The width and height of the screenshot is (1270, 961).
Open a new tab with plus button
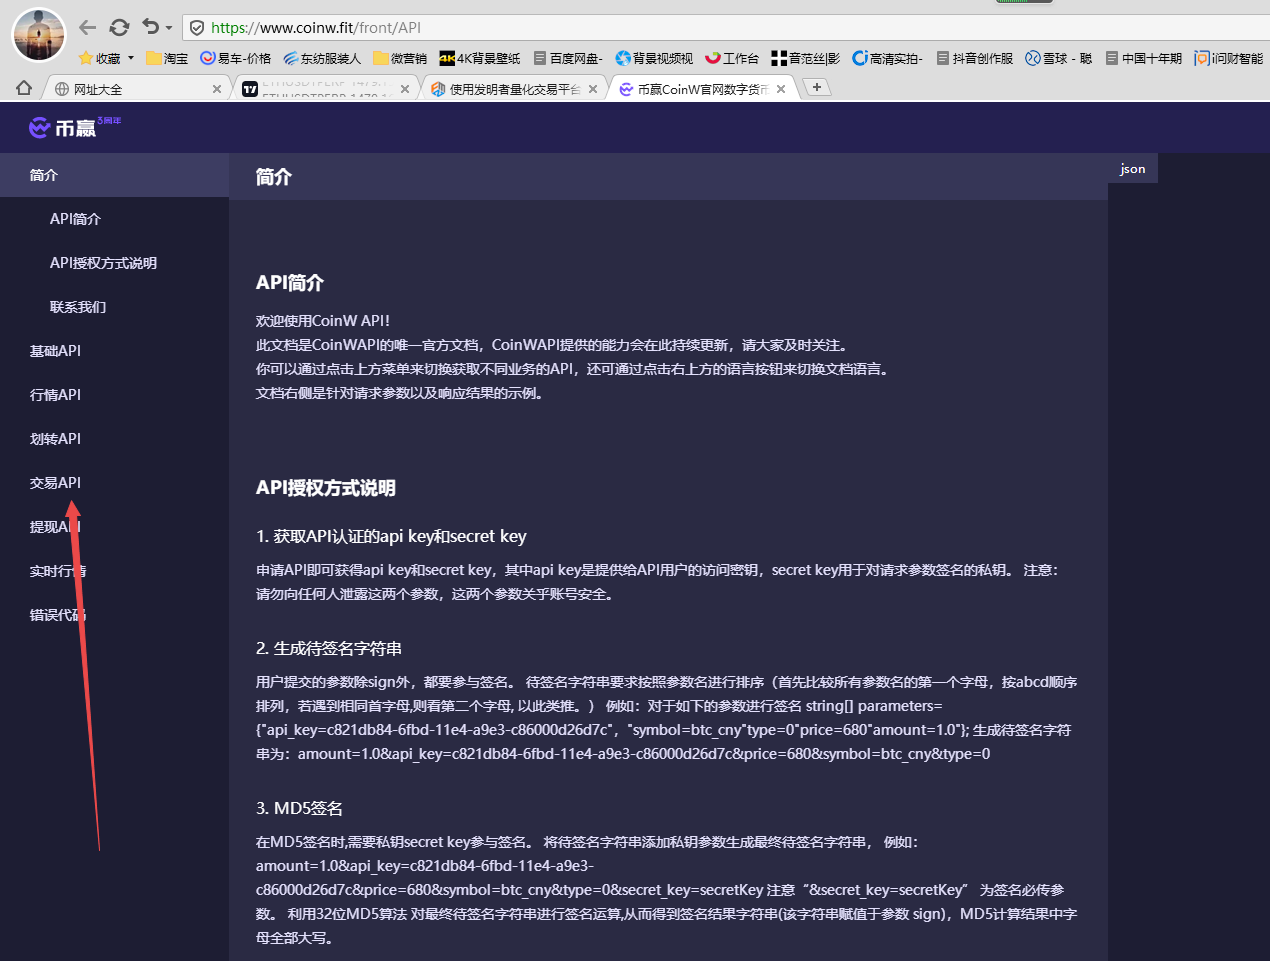pos(817,87)
